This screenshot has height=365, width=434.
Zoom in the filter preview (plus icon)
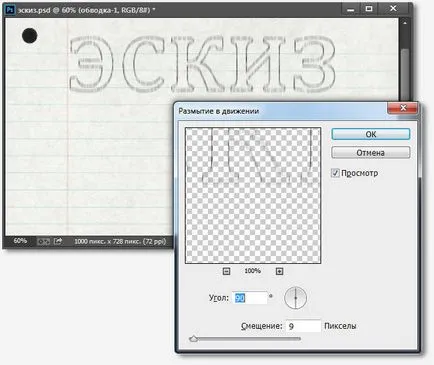279,271
